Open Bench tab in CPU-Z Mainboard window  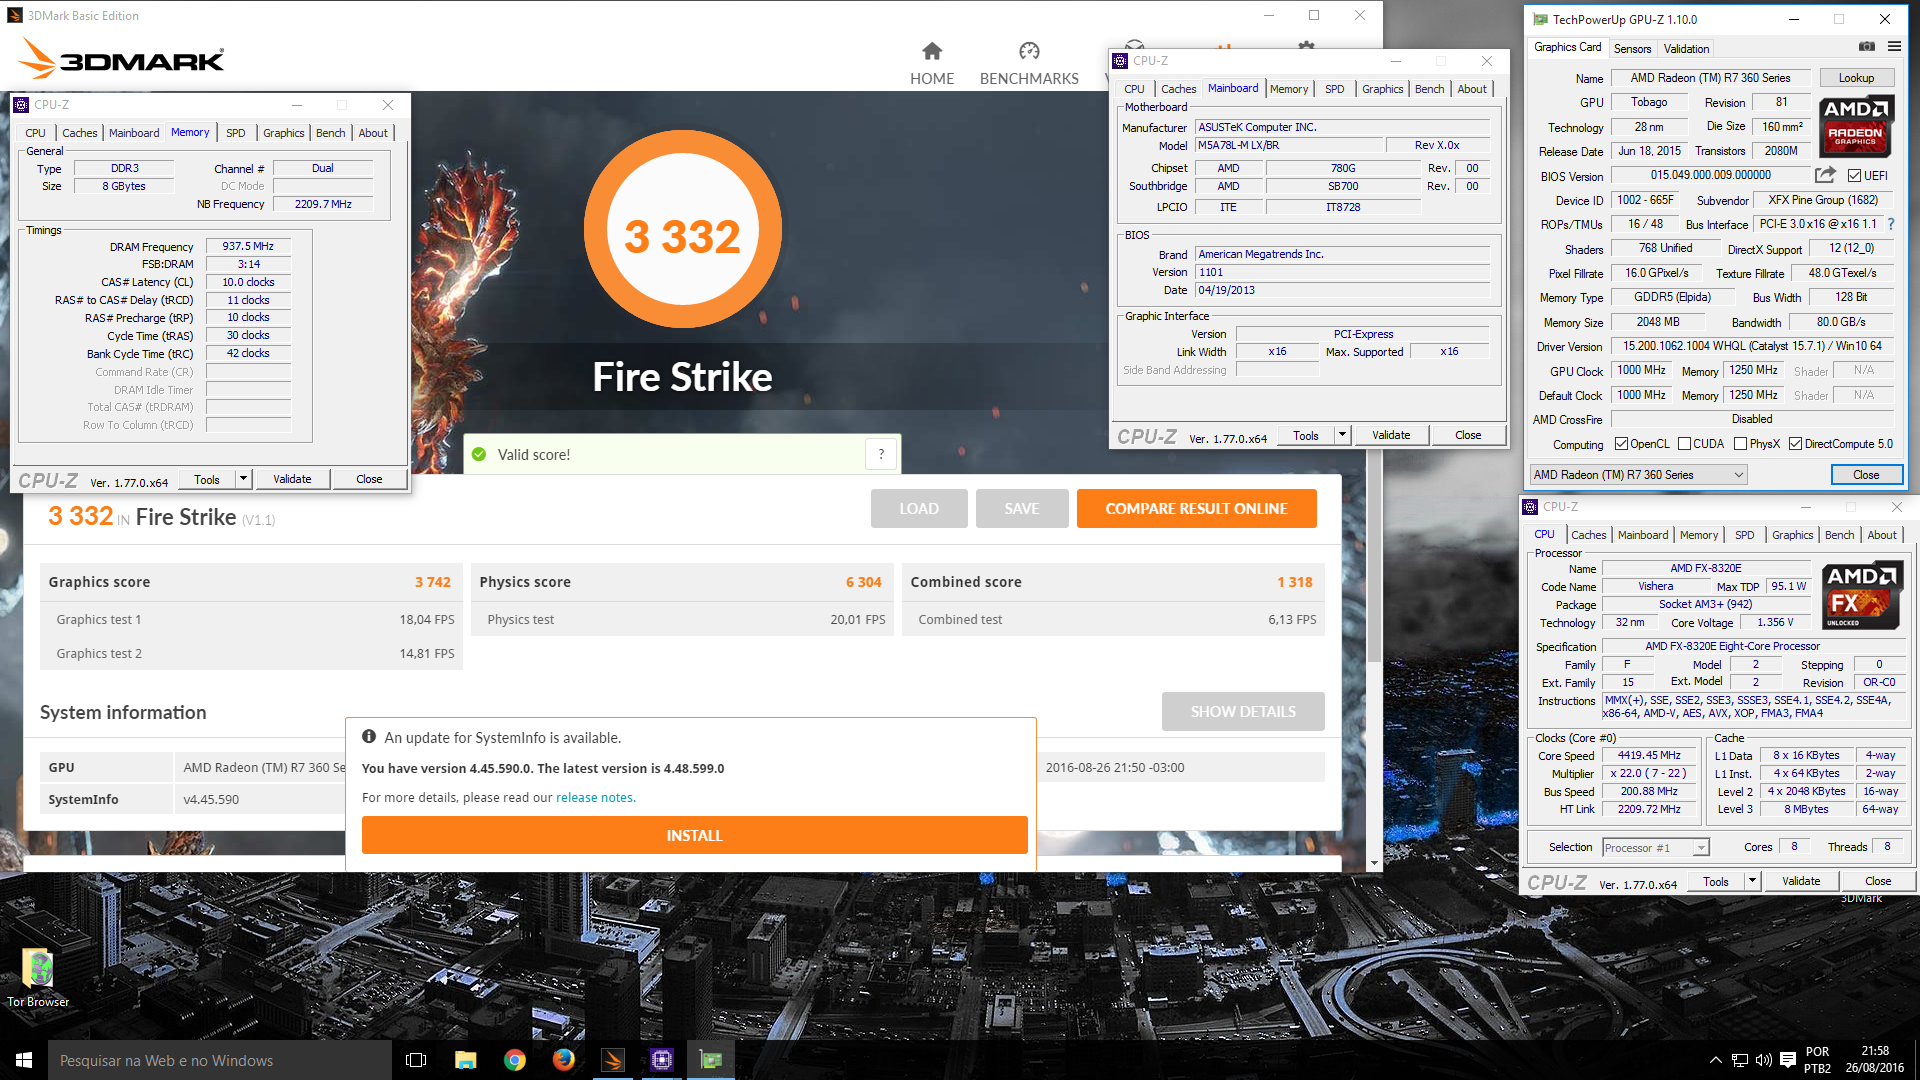1429,89
